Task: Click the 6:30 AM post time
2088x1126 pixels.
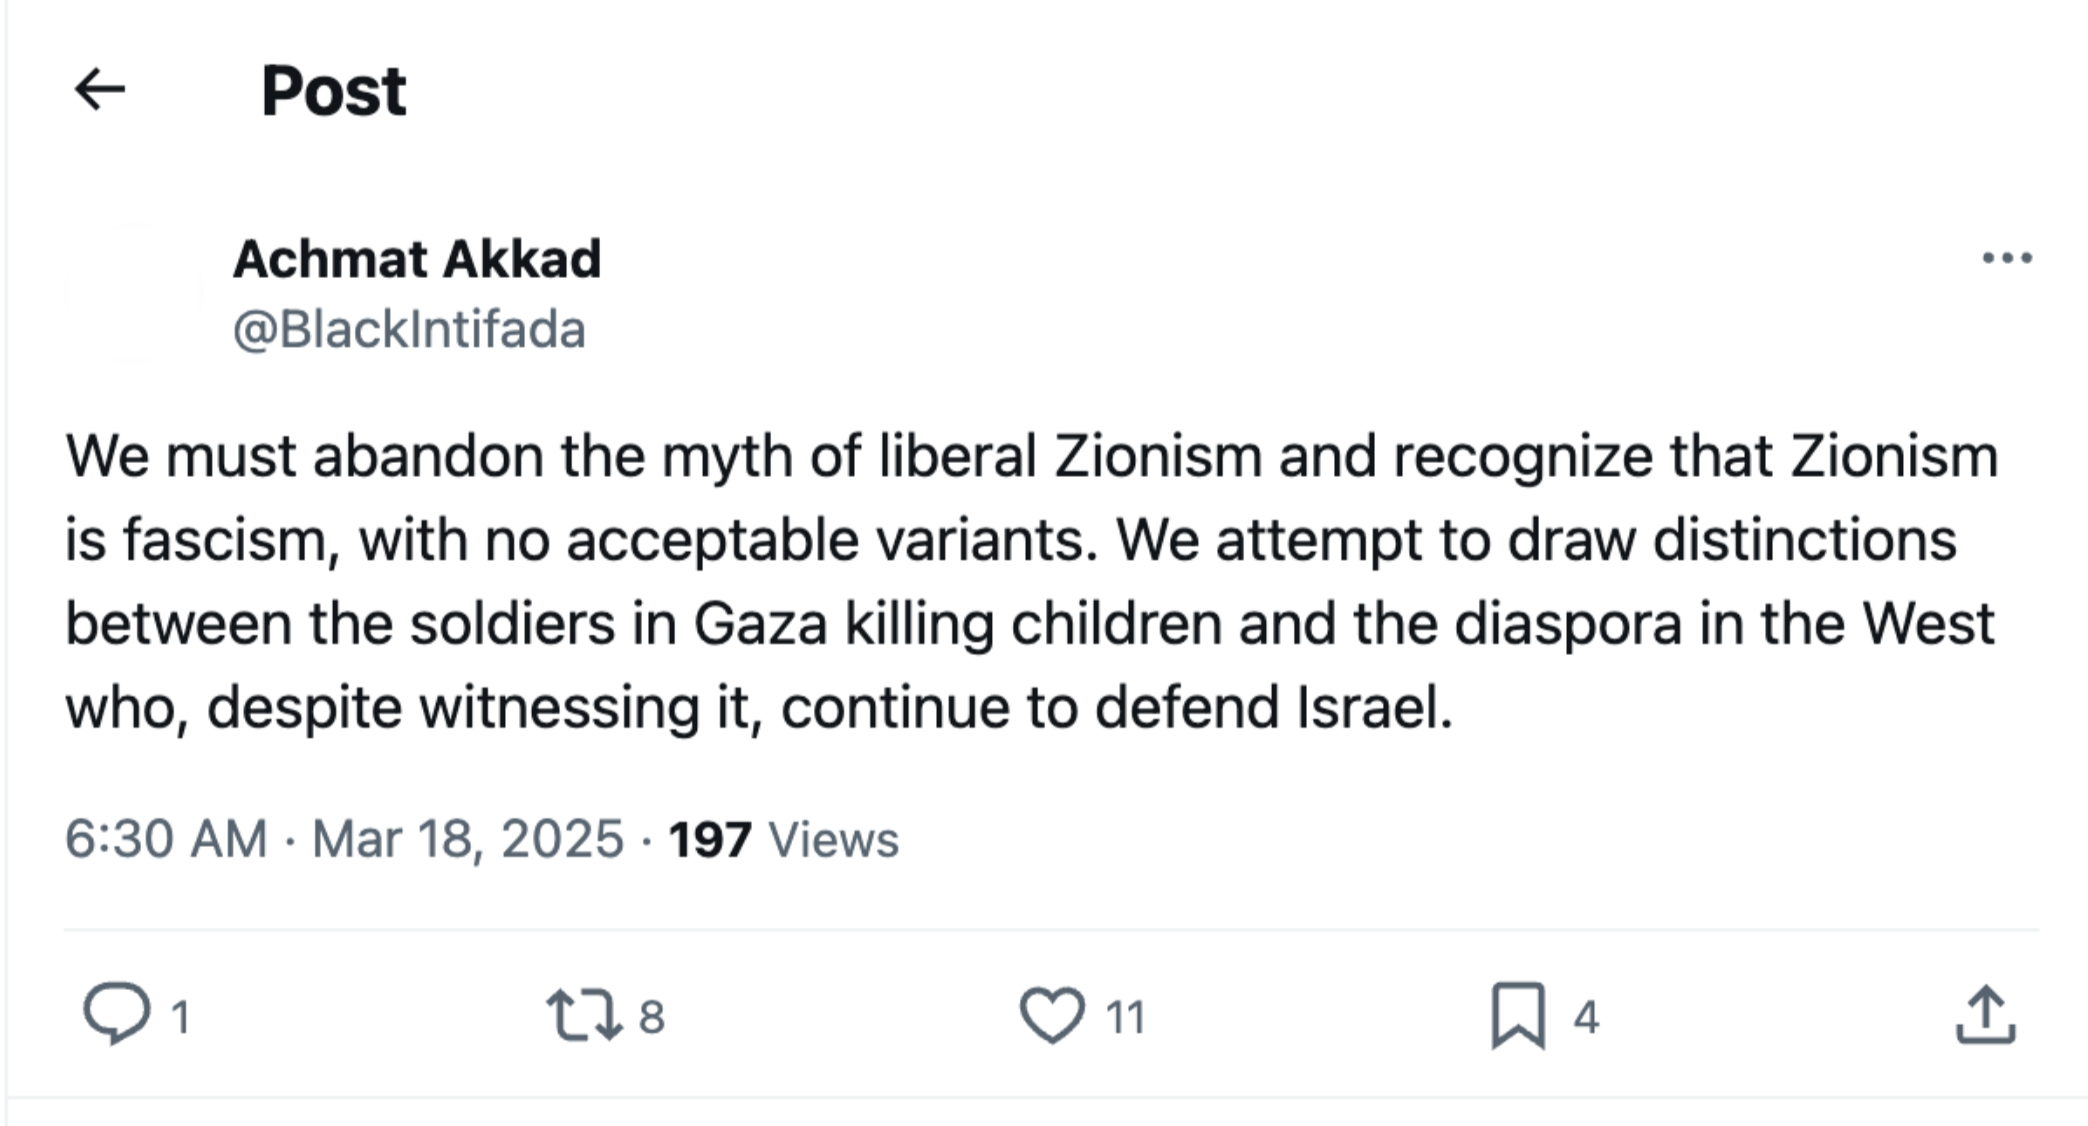Action: 166,838
